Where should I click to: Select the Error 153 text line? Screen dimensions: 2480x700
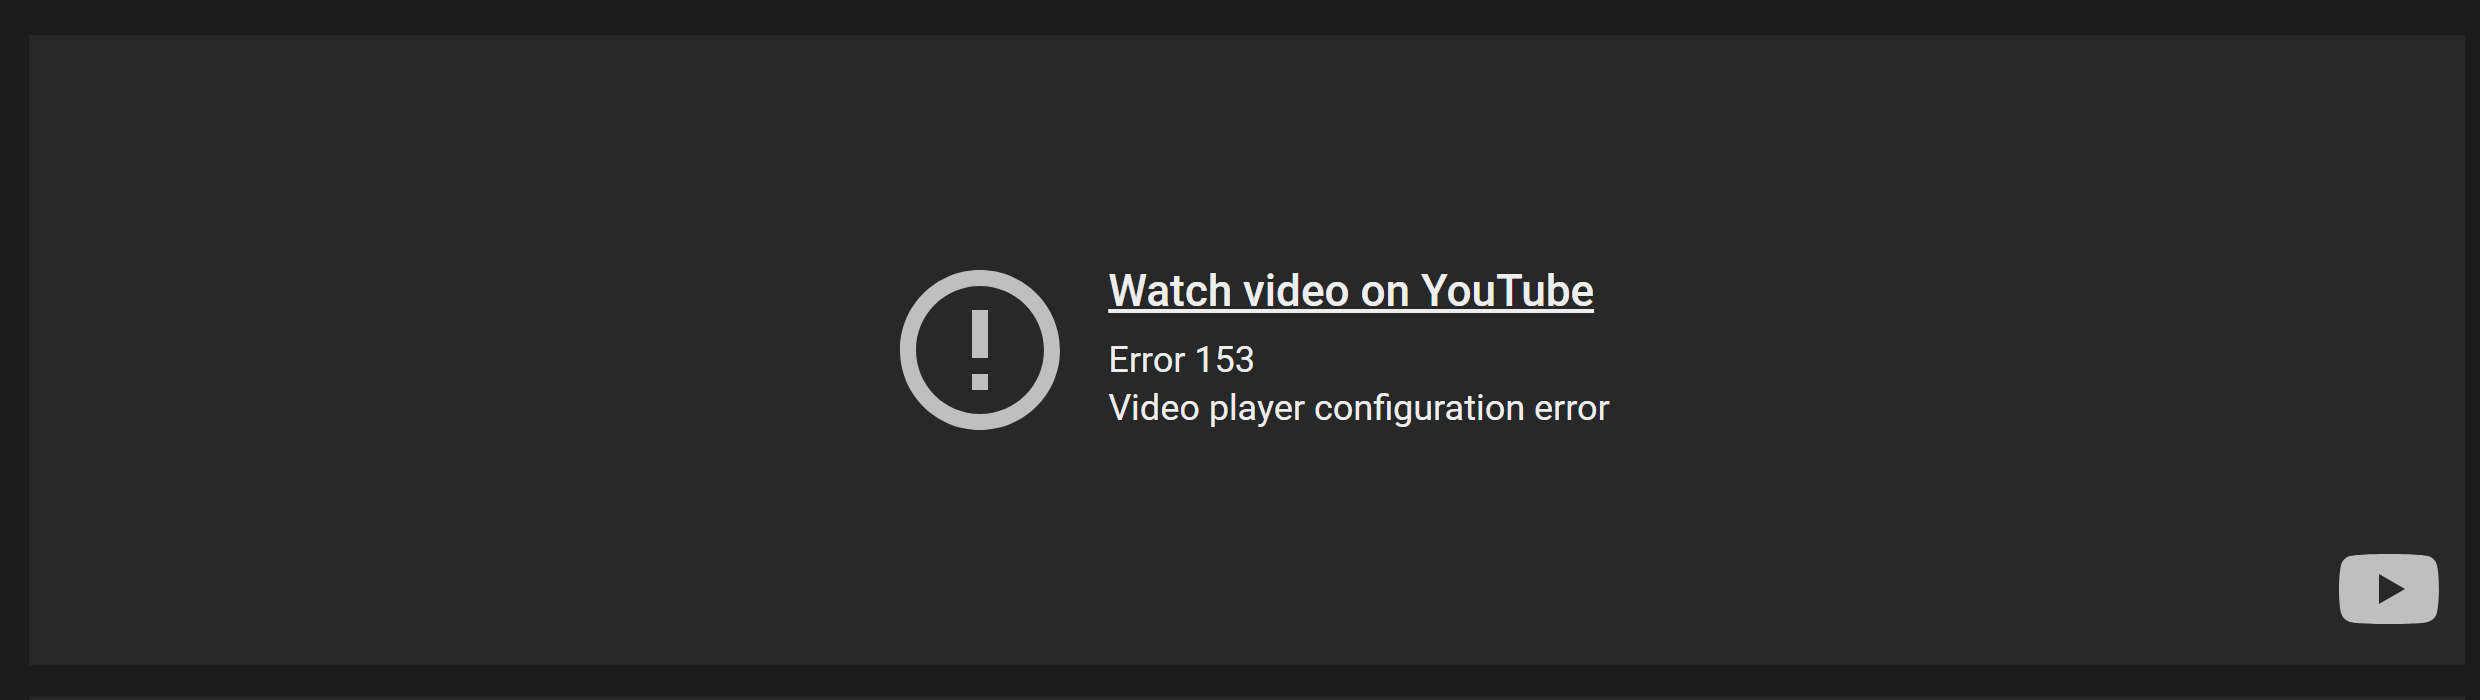click(1181, 360)
